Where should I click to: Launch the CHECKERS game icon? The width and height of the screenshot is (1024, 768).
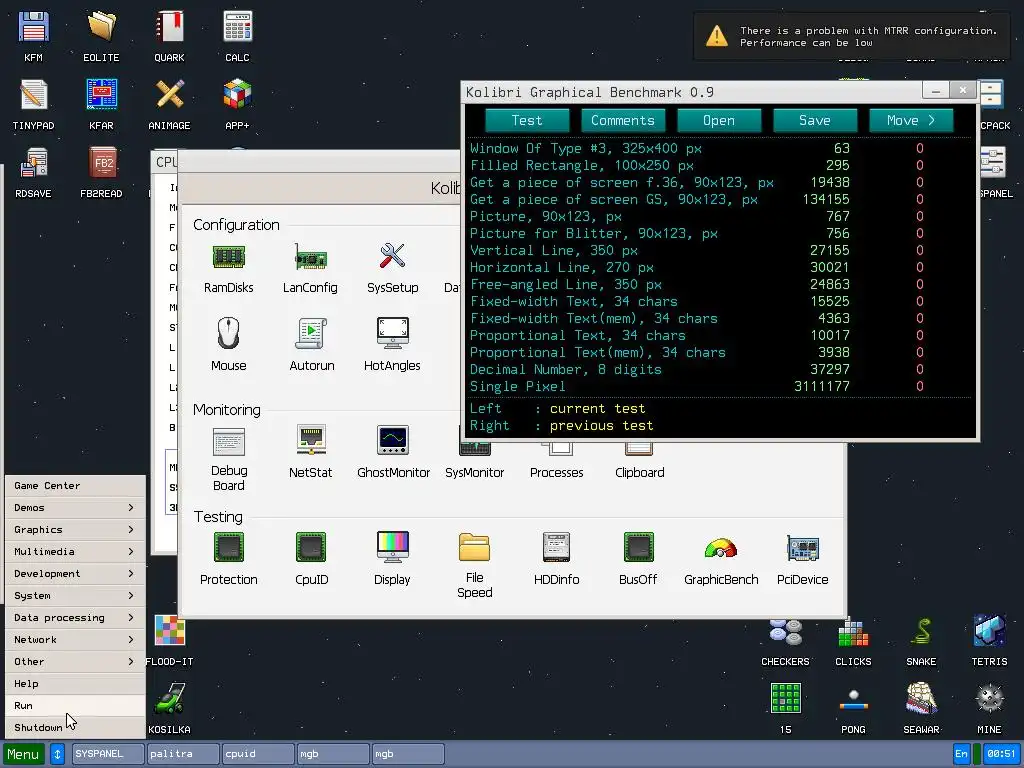[786, 632]
